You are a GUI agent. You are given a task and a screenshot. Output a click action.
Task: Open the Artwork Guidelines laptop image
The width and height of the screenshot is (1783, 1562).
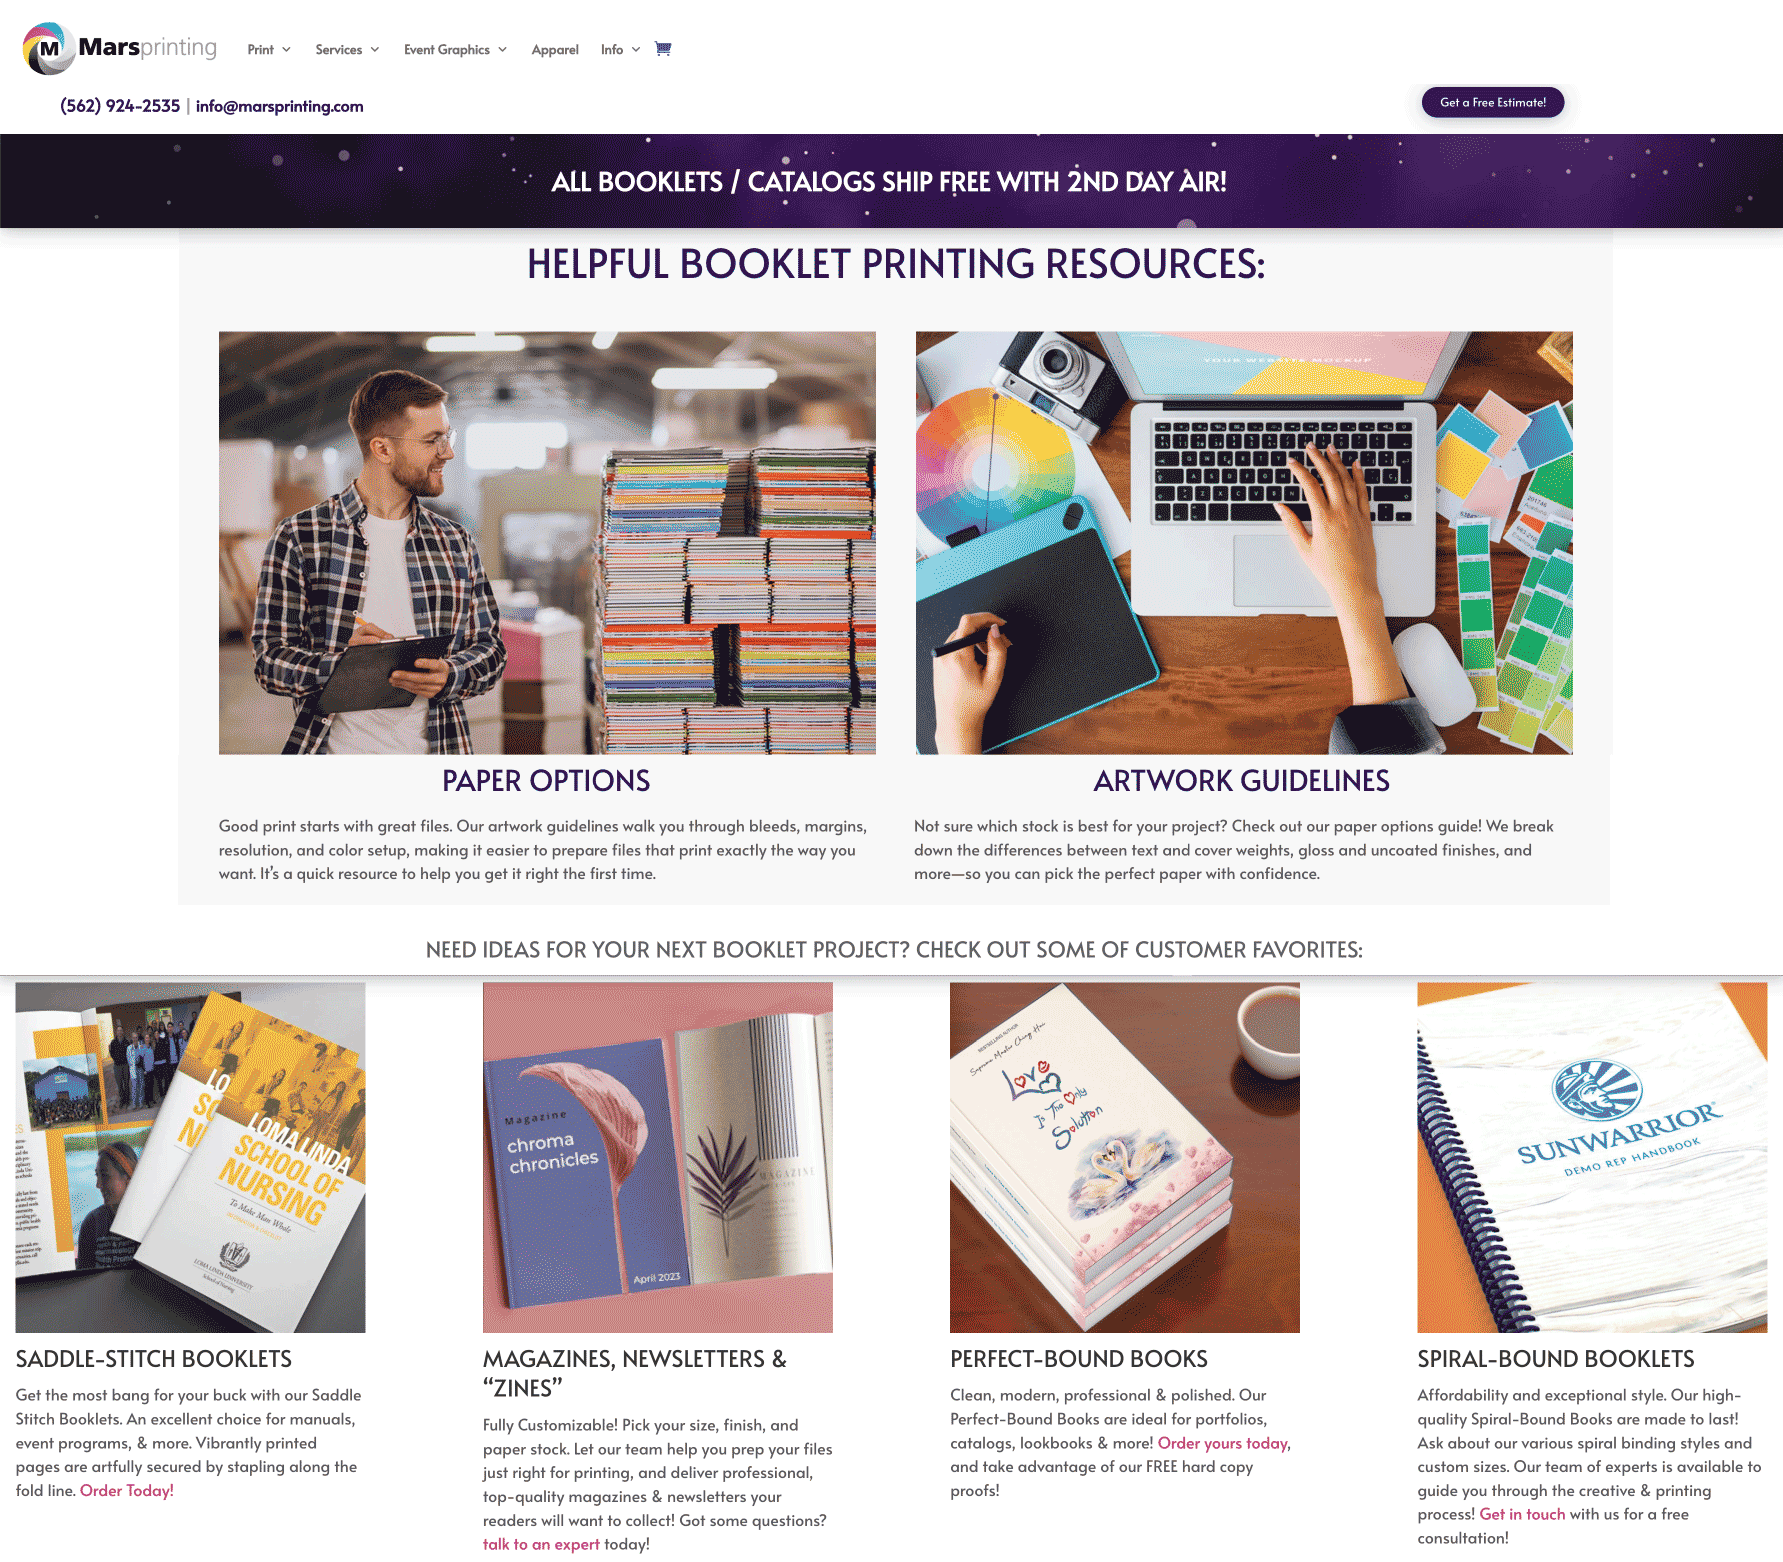pos(1244,542)
